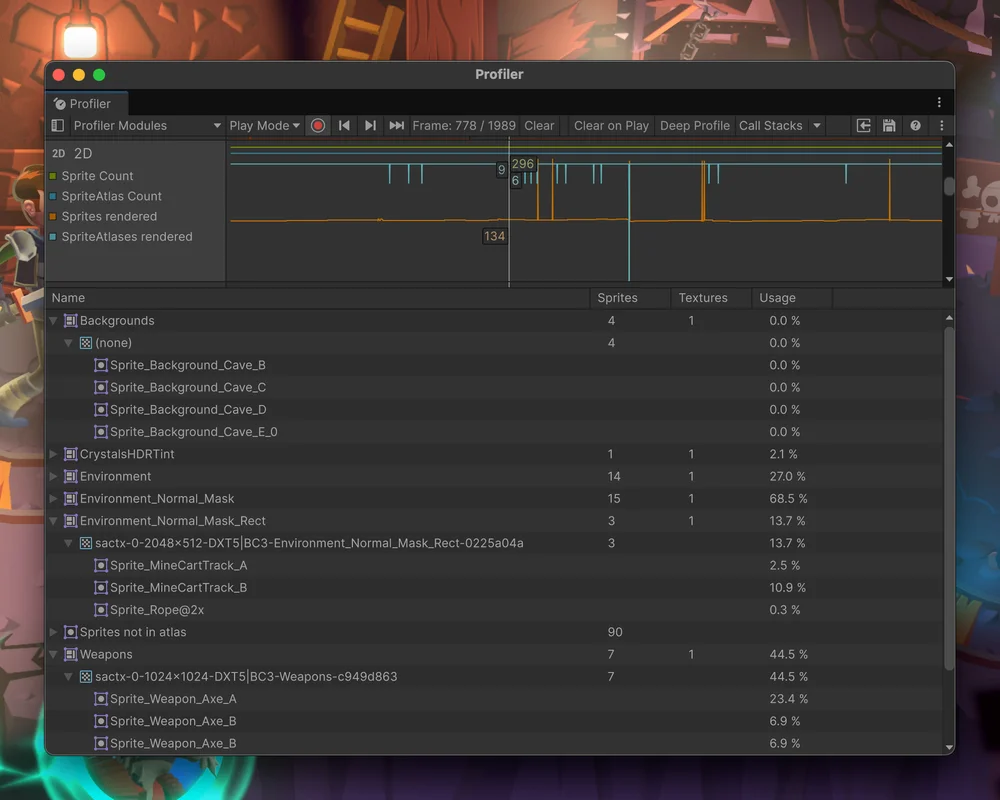Click the Sprite_MineCartTrack_A sprite icon

click(x=101, y=565)
